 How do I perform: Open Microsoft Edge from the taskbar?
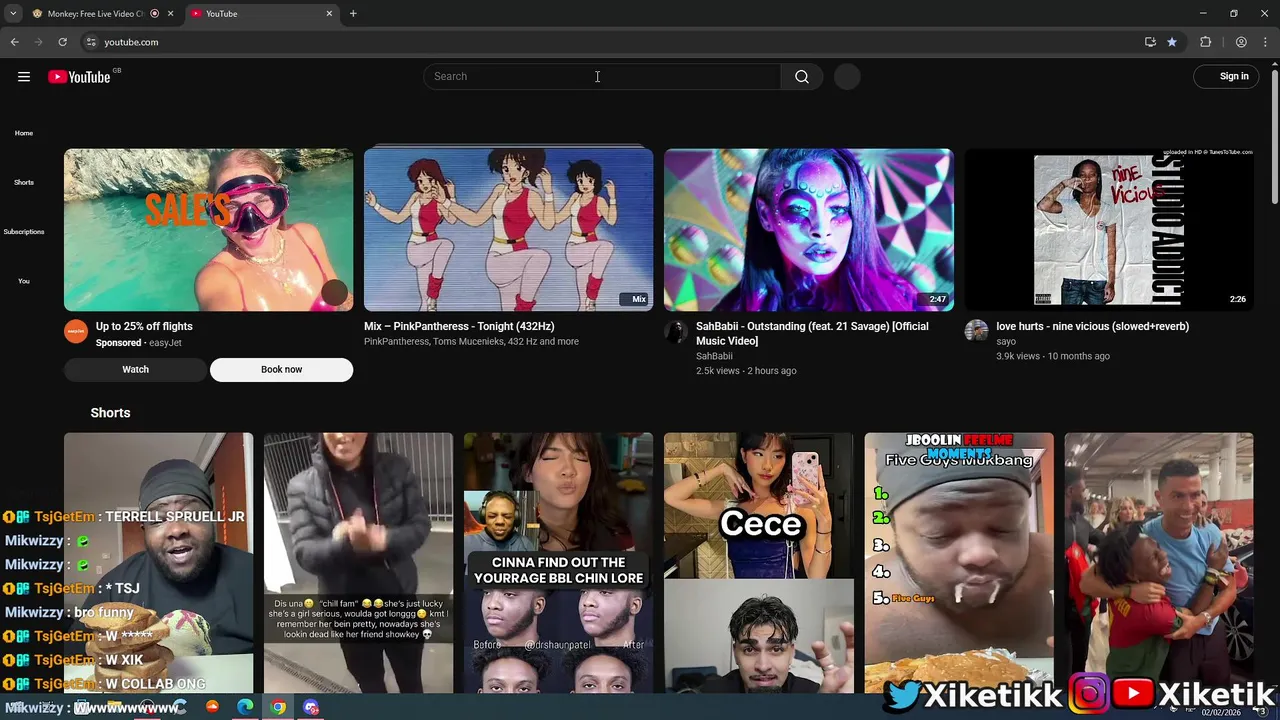click(245, 707)
